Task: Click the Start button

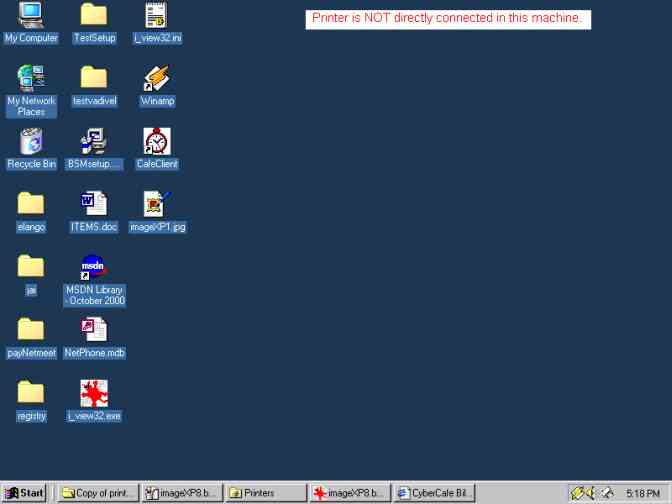Action: (x=24, y=493)
